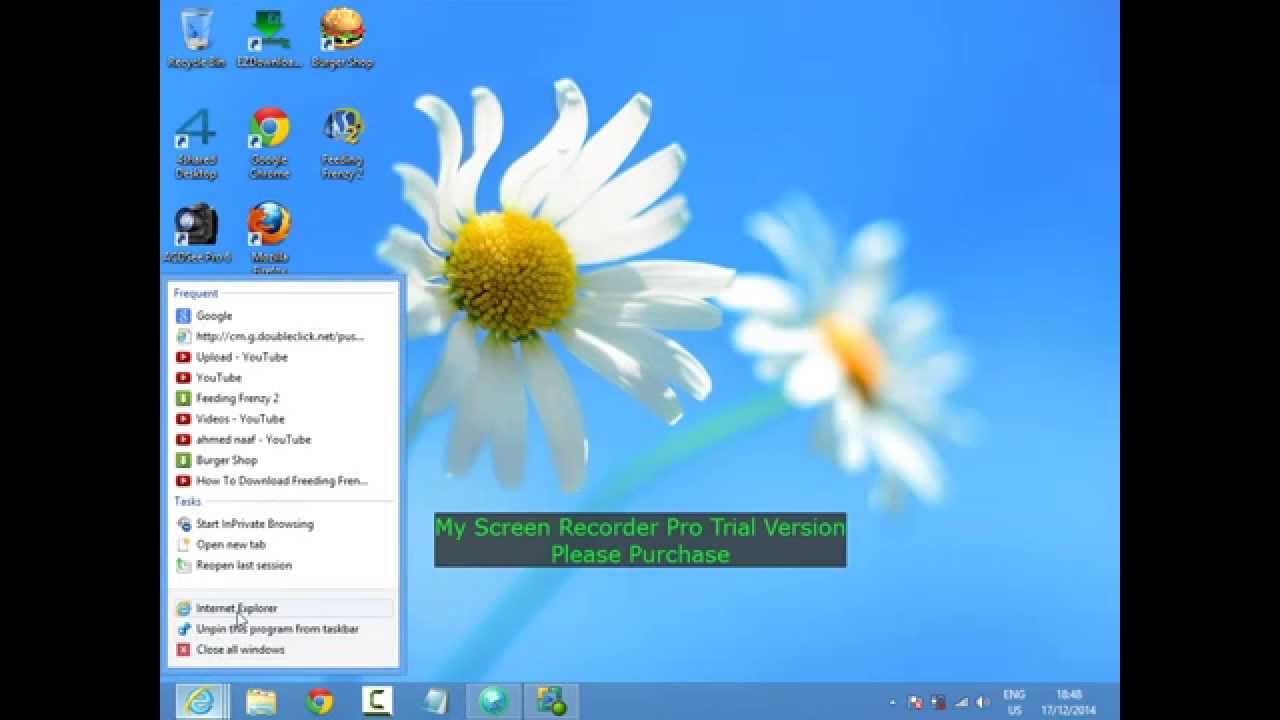Select Unpin this program from taskbar
Screen dimensions: 1280x720
[x=283, y=629]
